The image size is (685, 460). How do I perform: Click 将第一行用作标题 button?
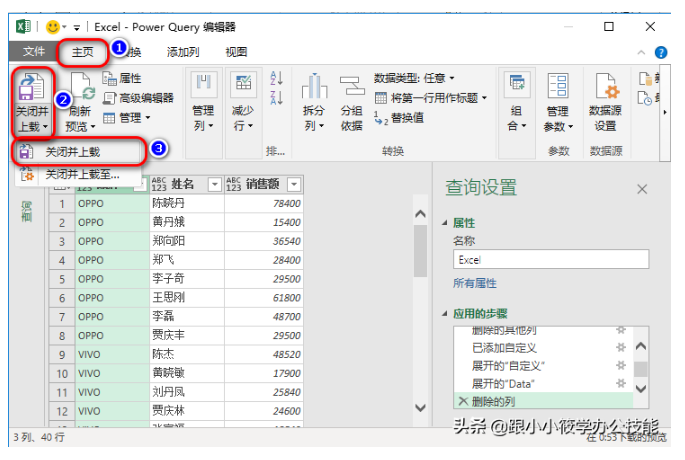[430, 98]
